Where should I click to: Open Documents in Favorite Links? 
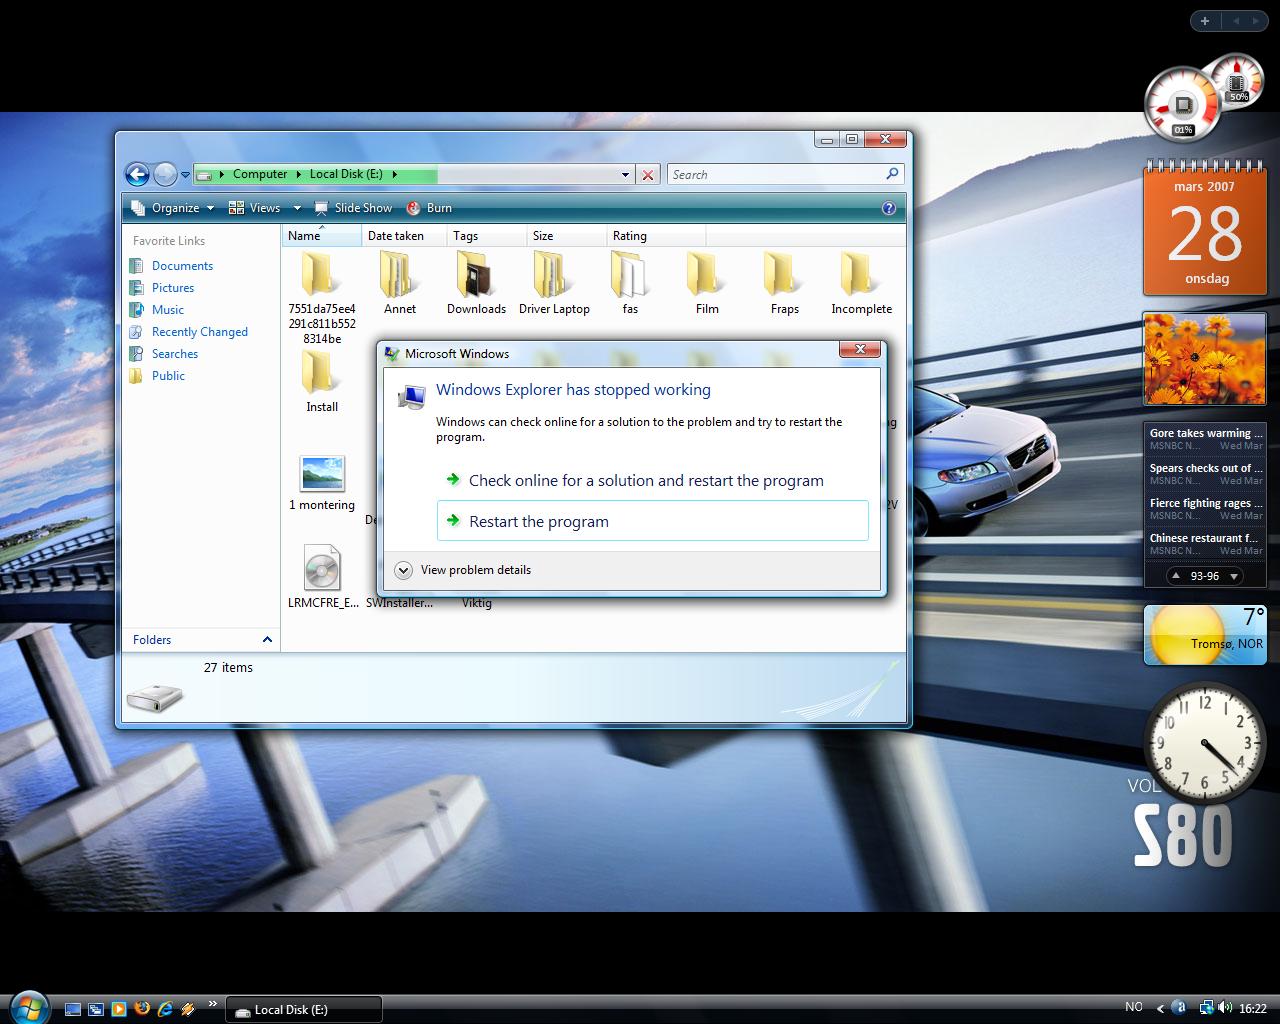point(182,266)
